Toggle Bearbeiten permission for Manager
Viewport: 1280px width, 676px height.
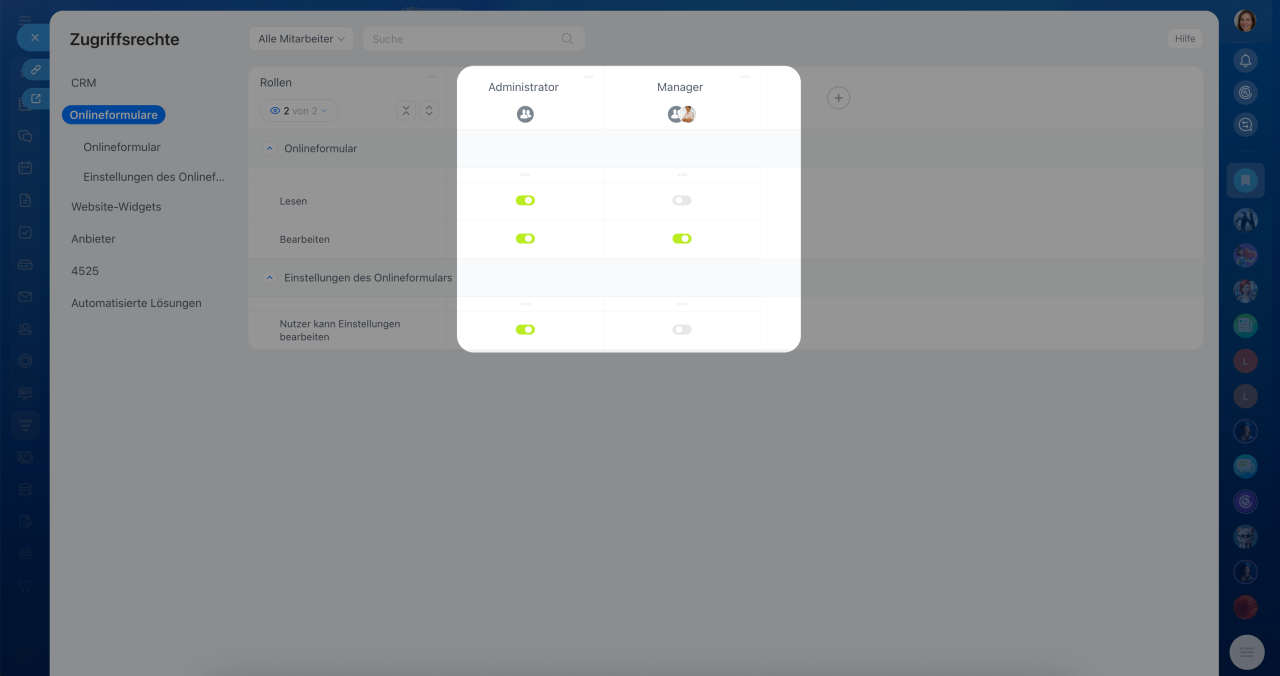pos(682,239)
